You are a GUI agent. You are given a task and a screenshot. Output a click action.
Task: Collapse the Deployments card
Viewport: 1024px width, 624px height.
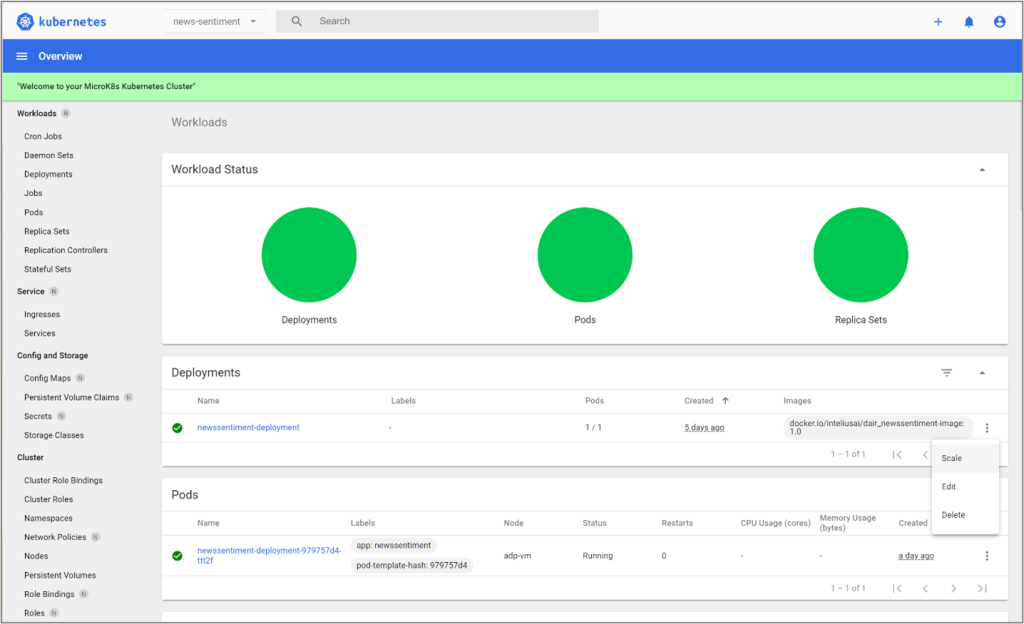point(982,373)
